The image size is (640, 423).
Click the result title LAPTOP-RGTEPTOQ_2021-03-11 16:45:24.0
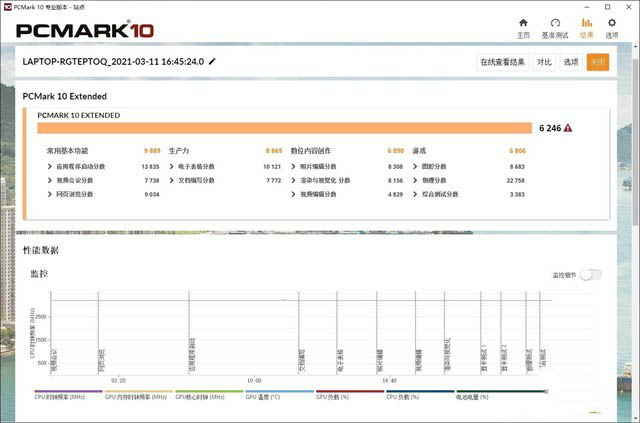(113, 62)
